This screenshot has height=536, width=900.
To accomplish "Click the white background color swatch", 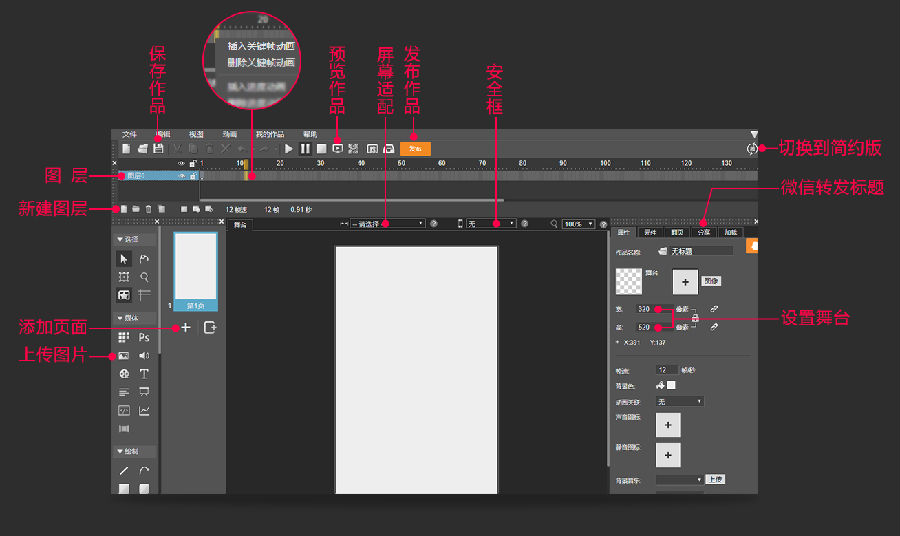I will coord(671,385).
